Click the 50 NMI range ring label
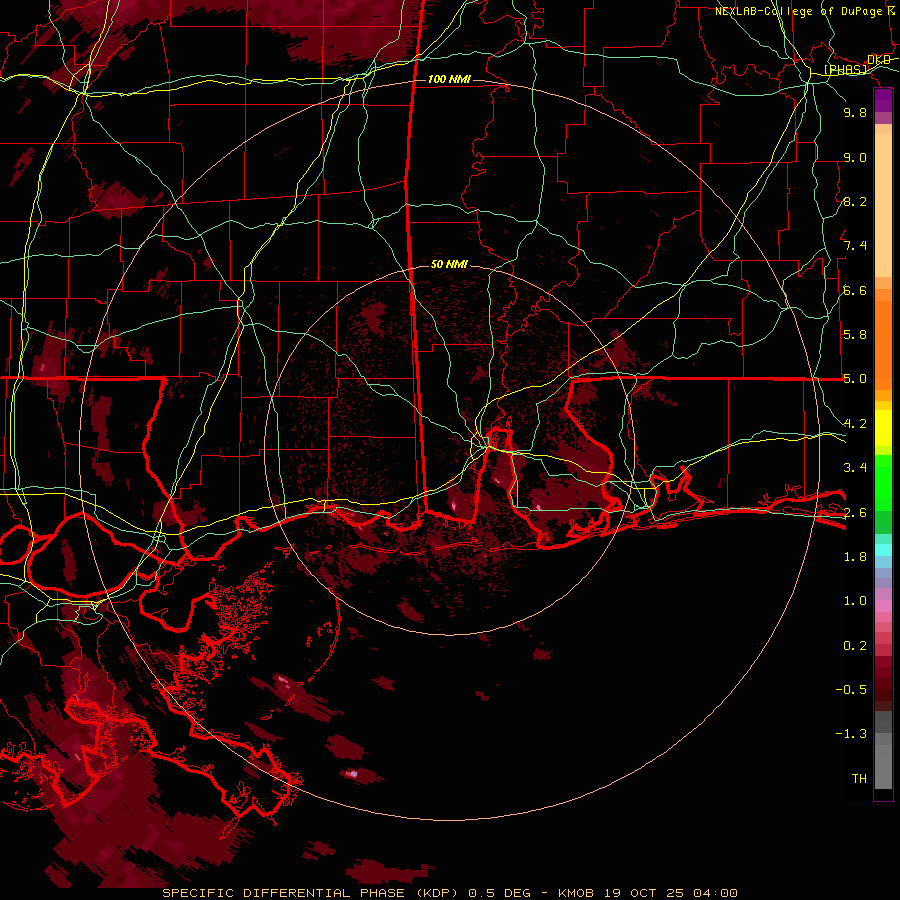900x900 pixels. pos(449,264)
